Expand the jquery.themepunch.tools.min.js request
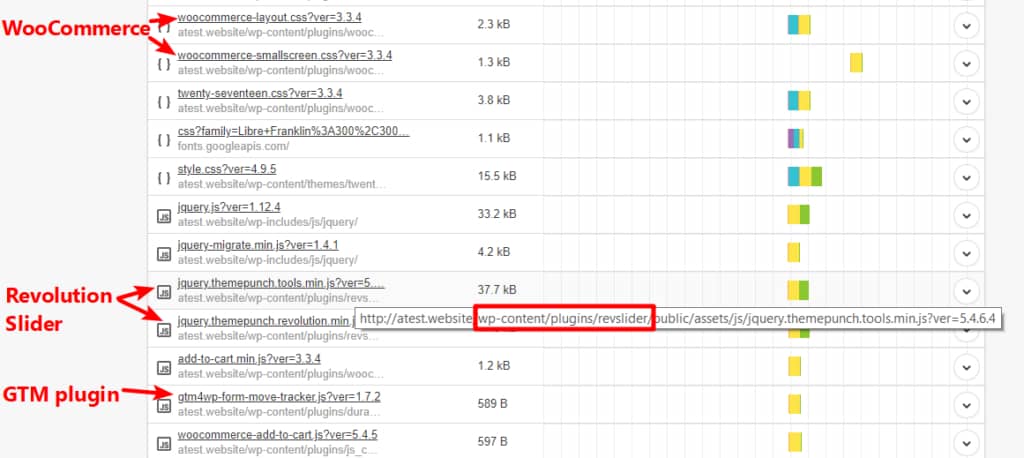 (967, 291)
